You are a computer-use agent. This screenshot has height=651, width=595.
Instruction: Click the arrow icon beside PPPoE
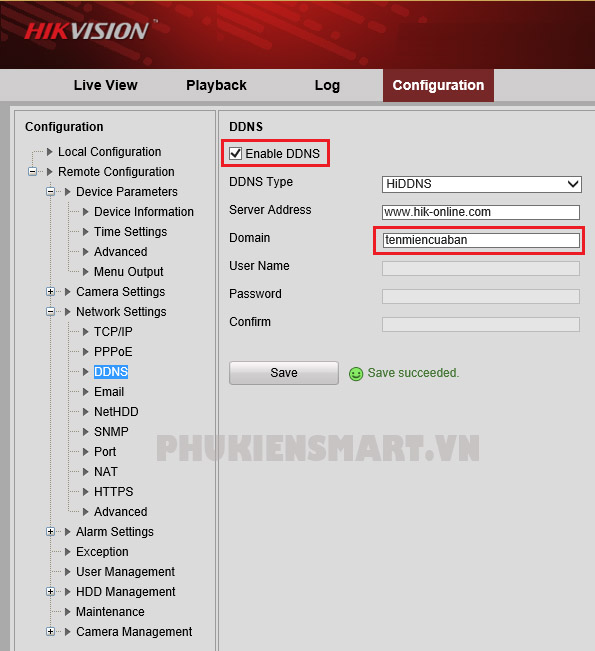coord(86,352)
